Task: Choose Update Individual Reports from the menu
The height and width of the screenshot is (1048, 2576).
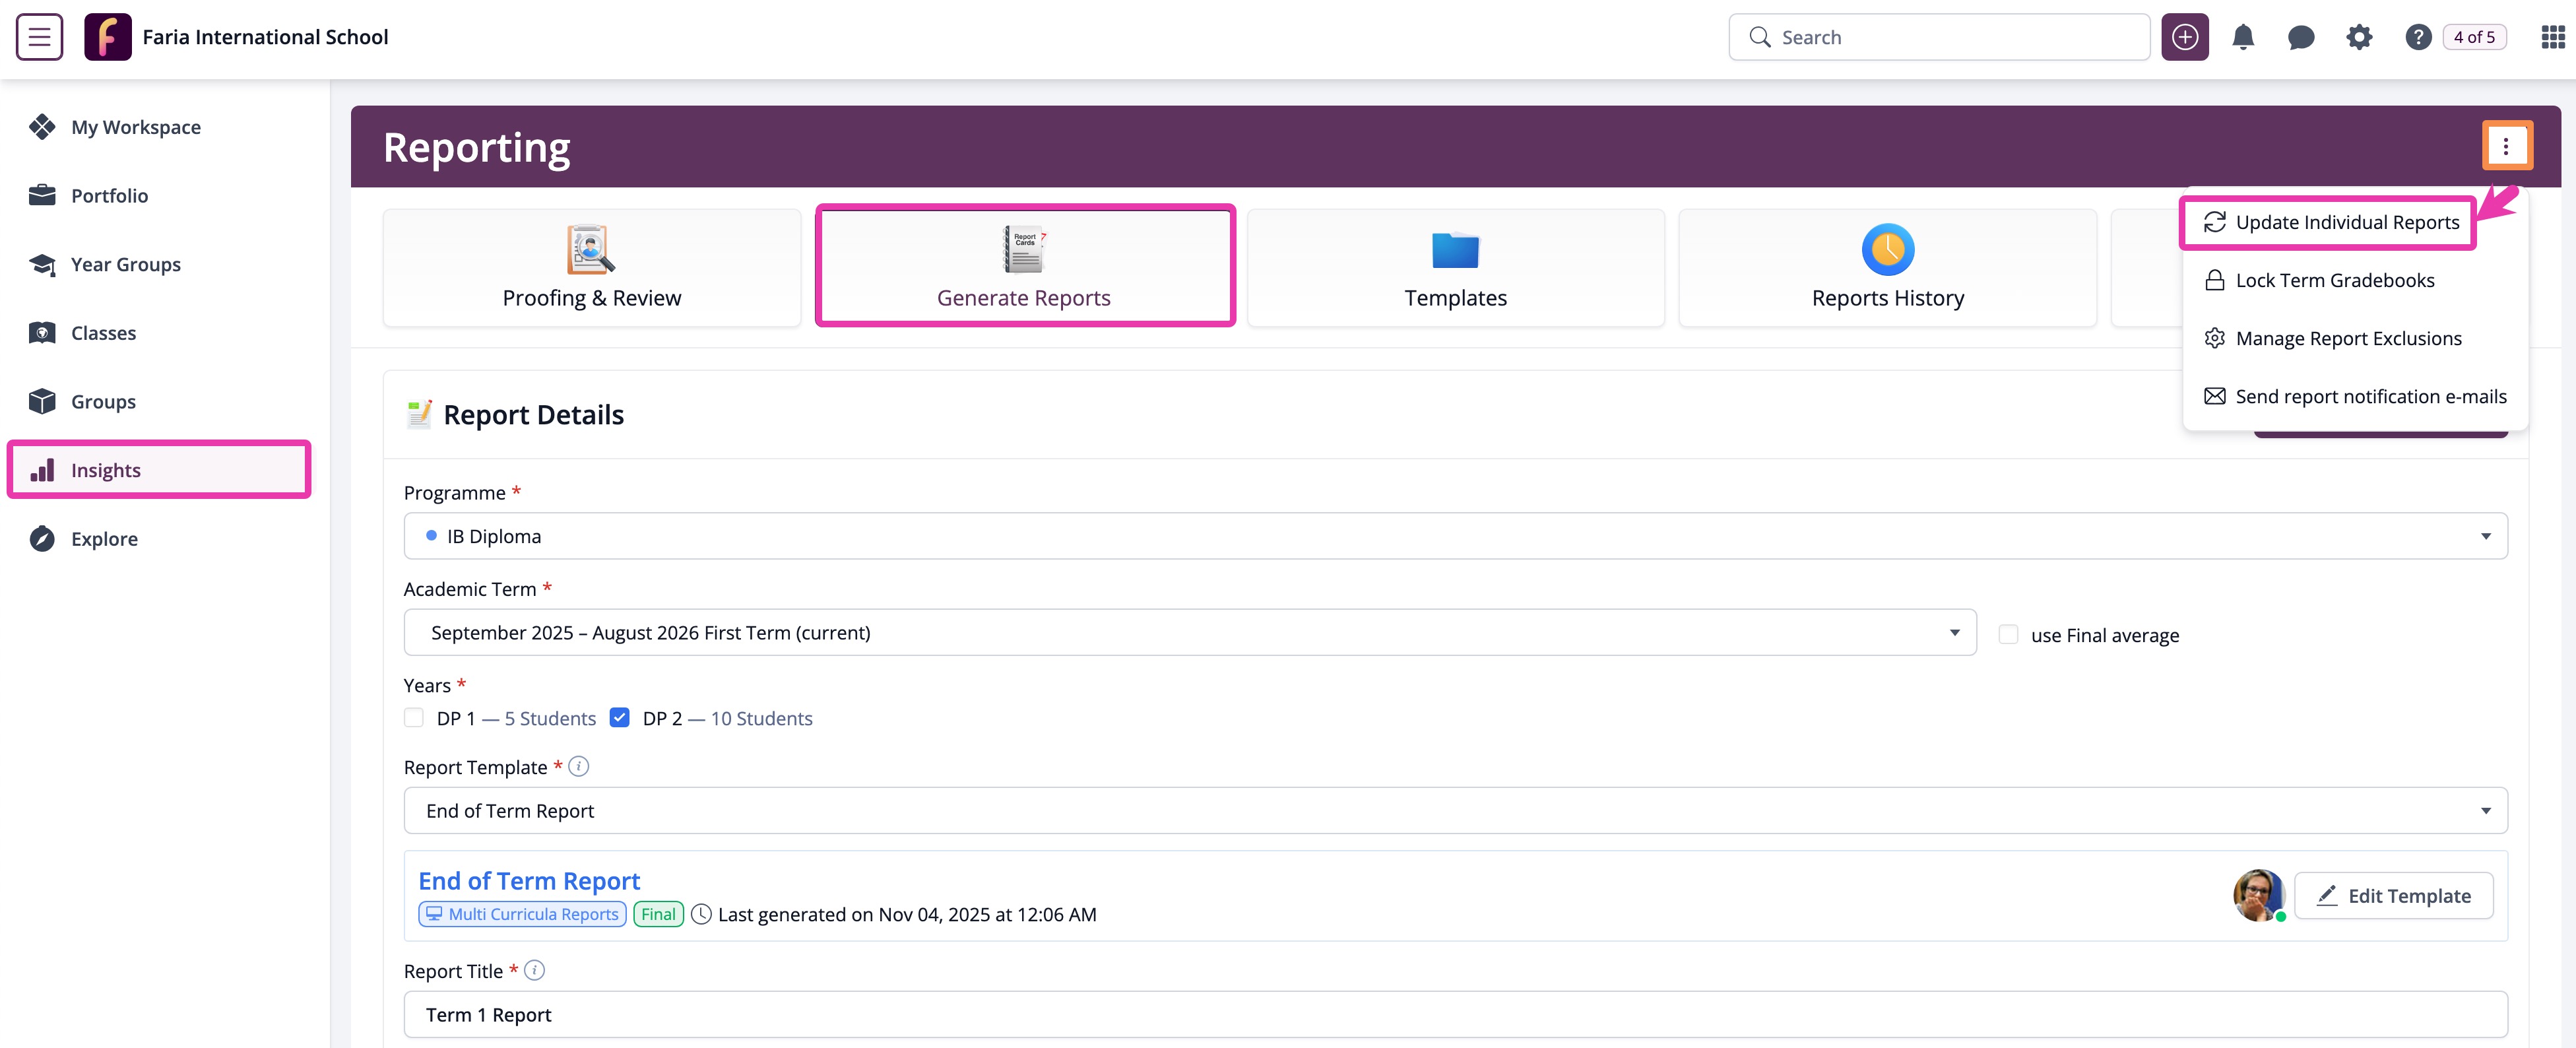Action: point(2348,222)
